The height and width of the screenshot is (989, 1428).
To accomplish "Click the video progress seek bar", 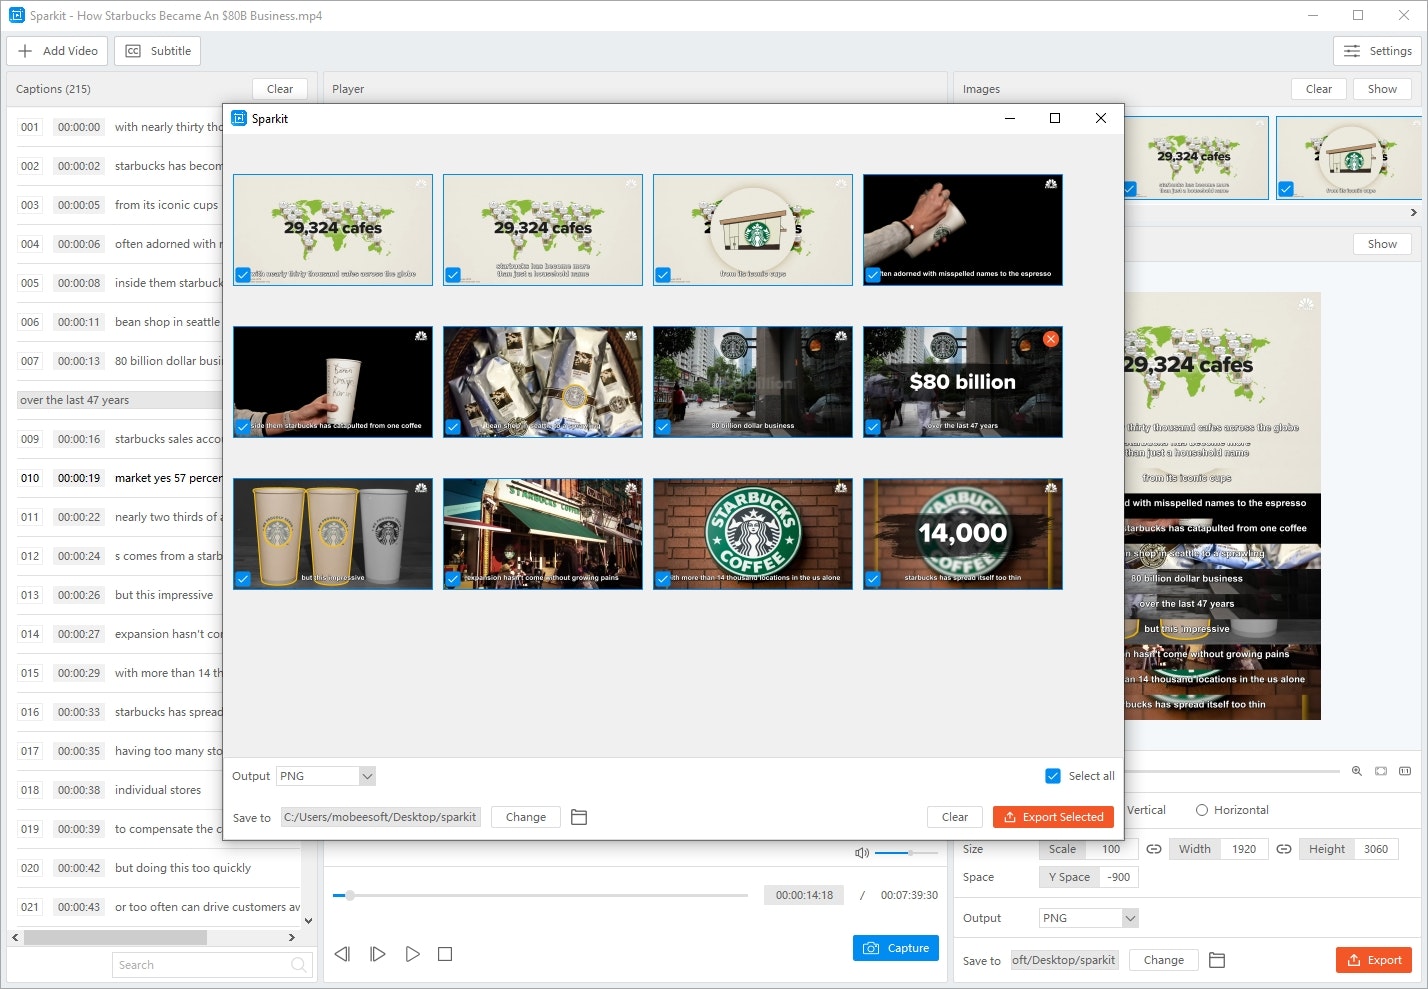I will click(x=540, y=895).
